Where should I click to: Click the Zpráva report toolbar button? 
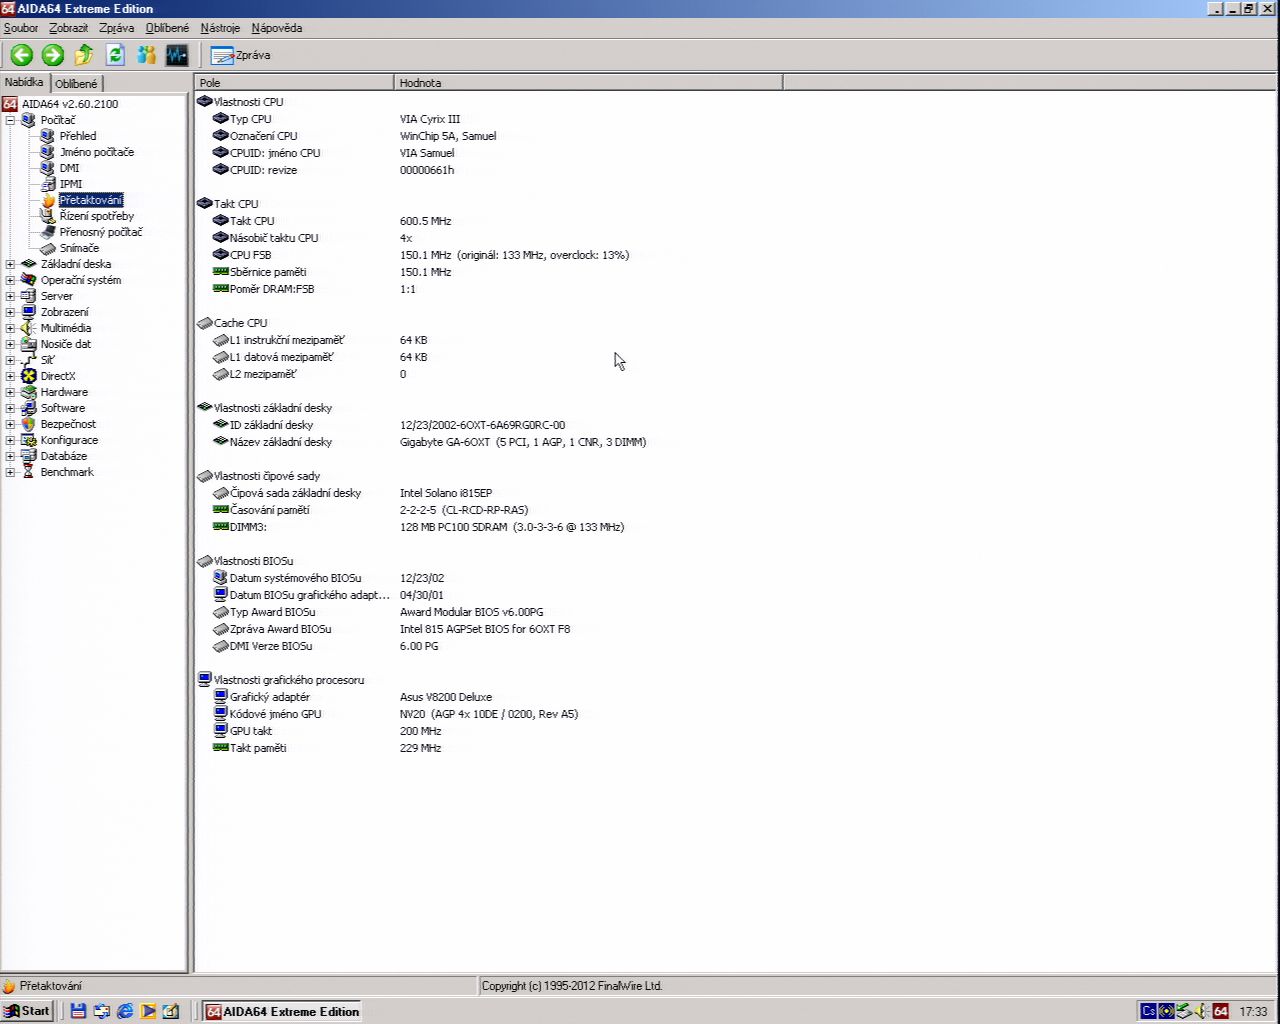(x=240, y=55)
